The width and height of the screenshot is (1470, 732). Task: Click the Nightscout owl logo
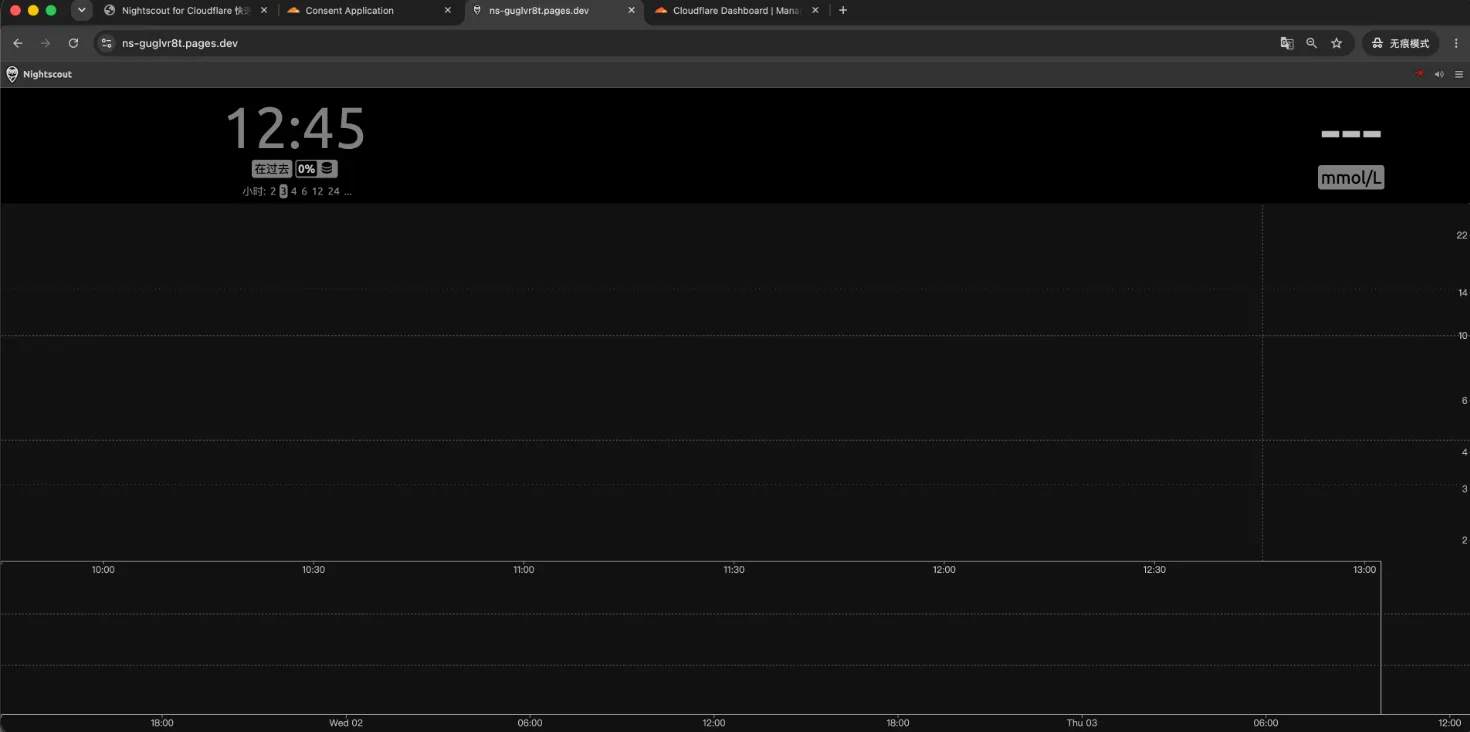point(12,74)
